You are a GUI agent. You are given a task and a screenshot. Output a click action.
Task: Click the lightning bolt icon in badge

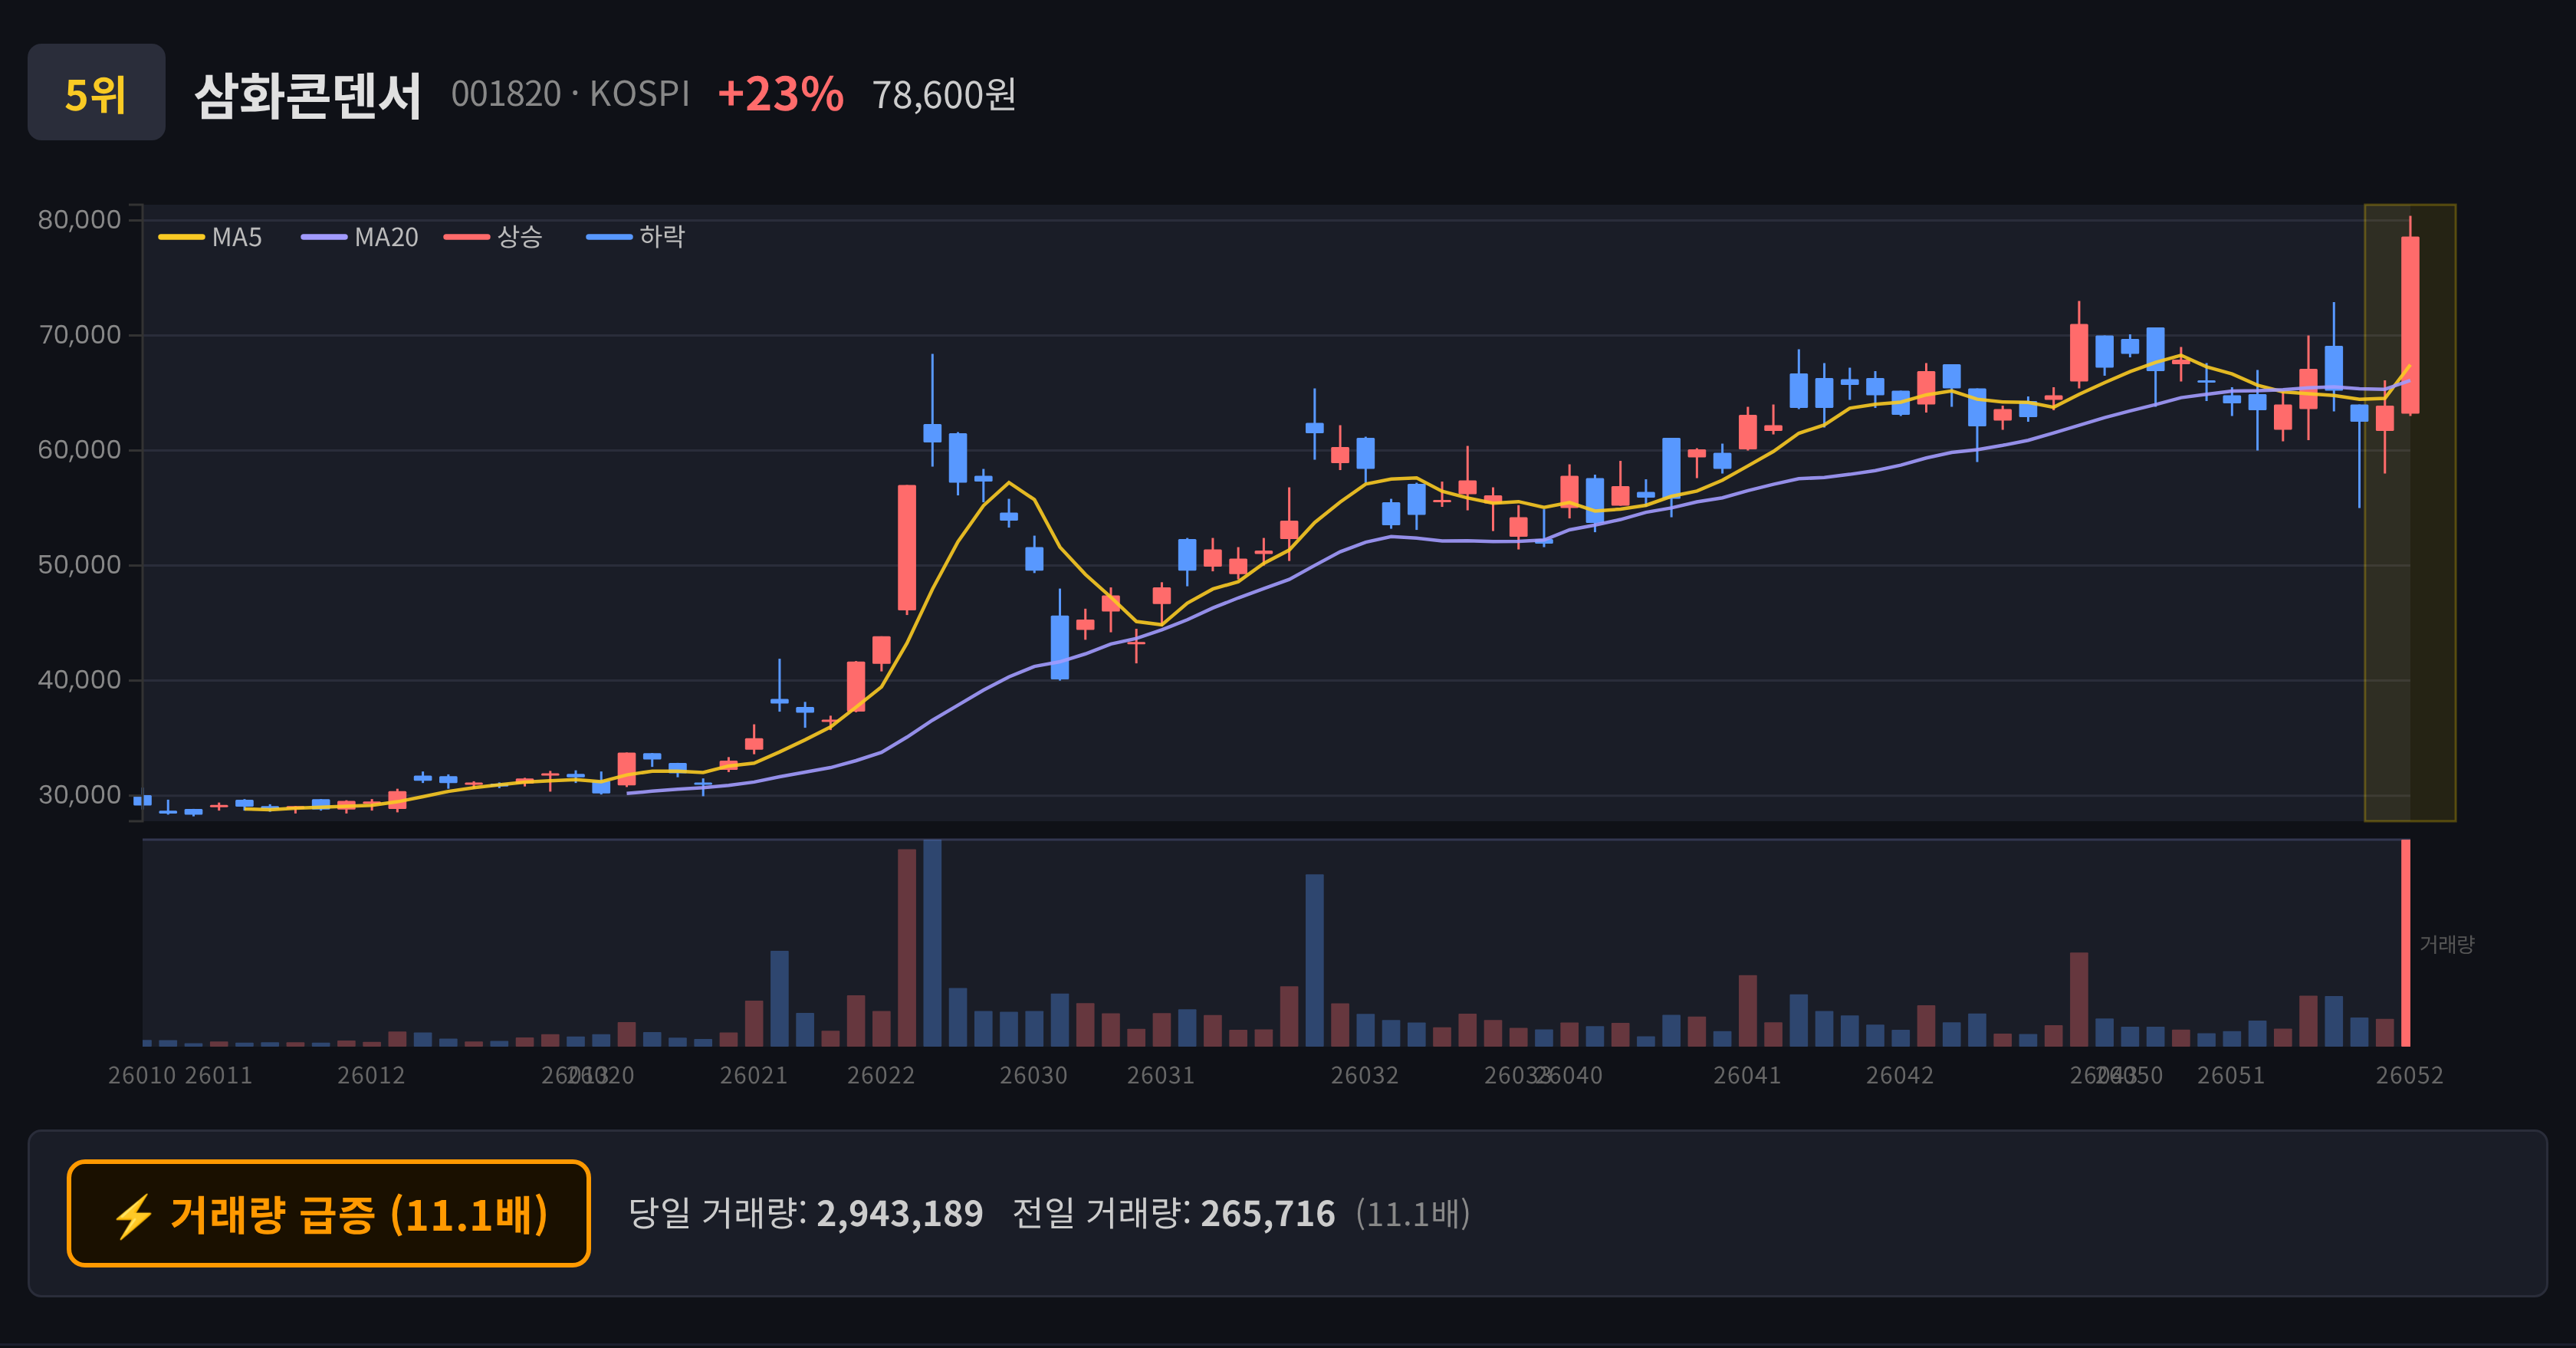pyautogui.click(x=133, y=1216)
